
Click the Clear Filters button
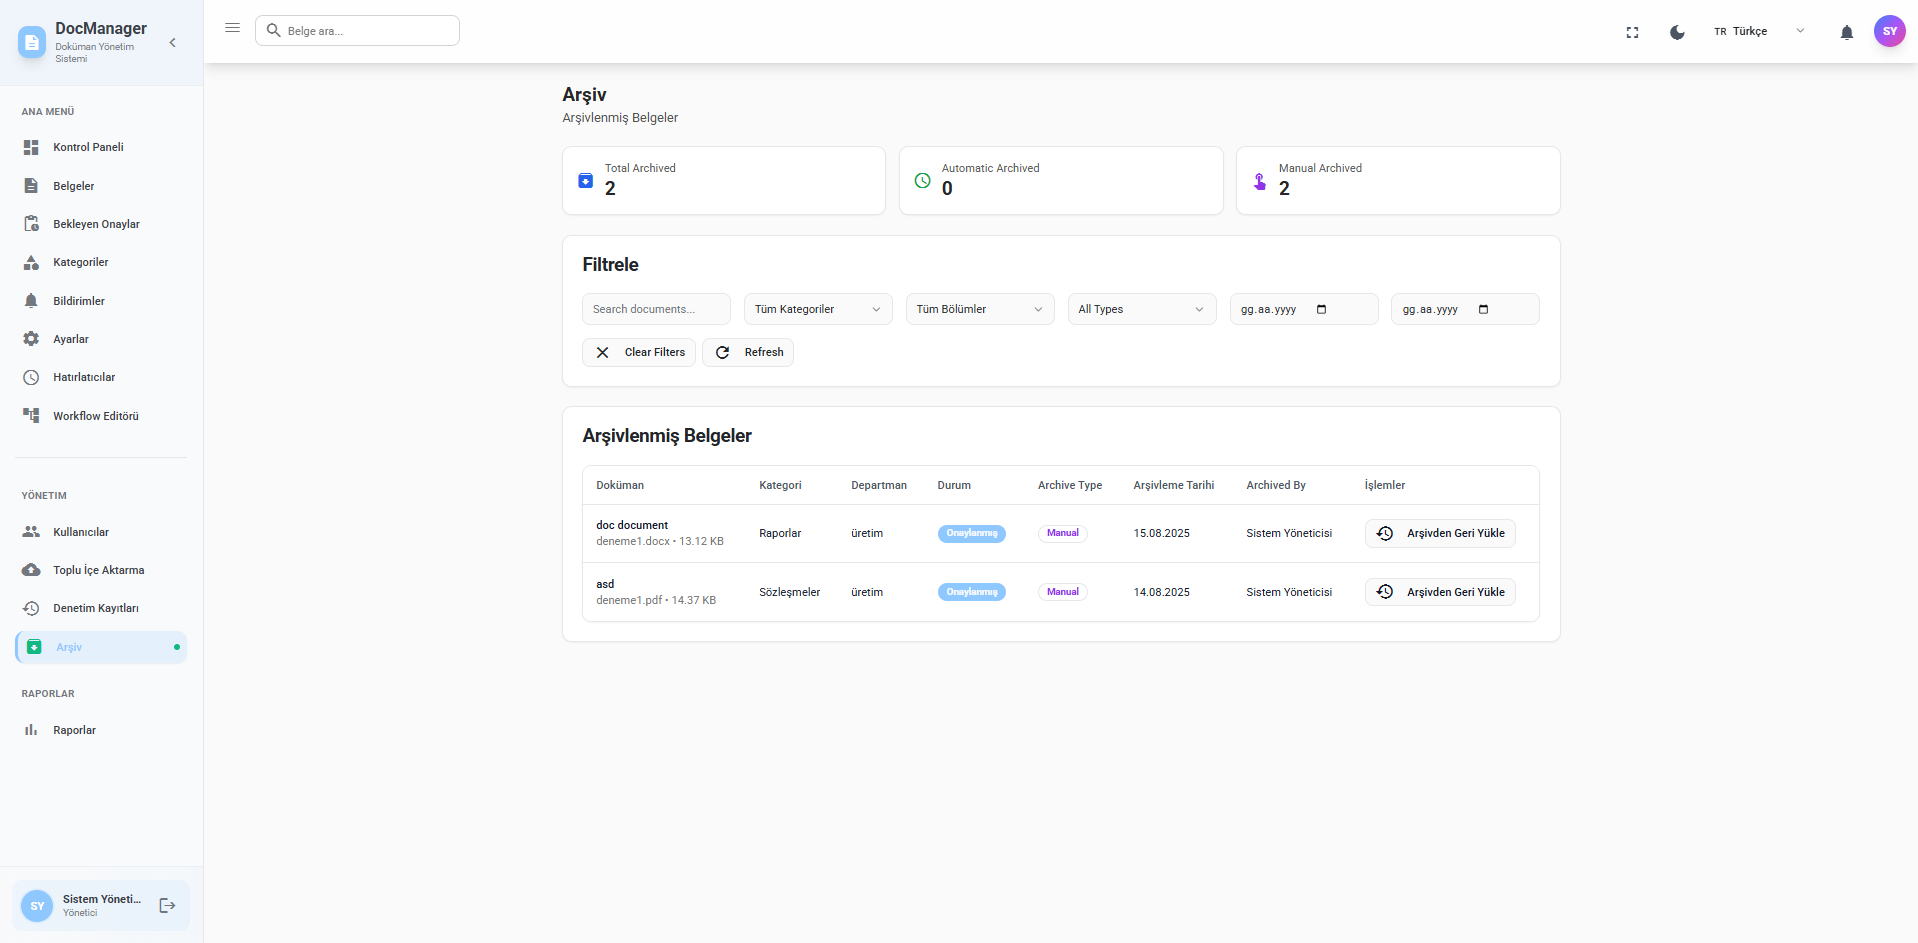[x=639, y=352]
